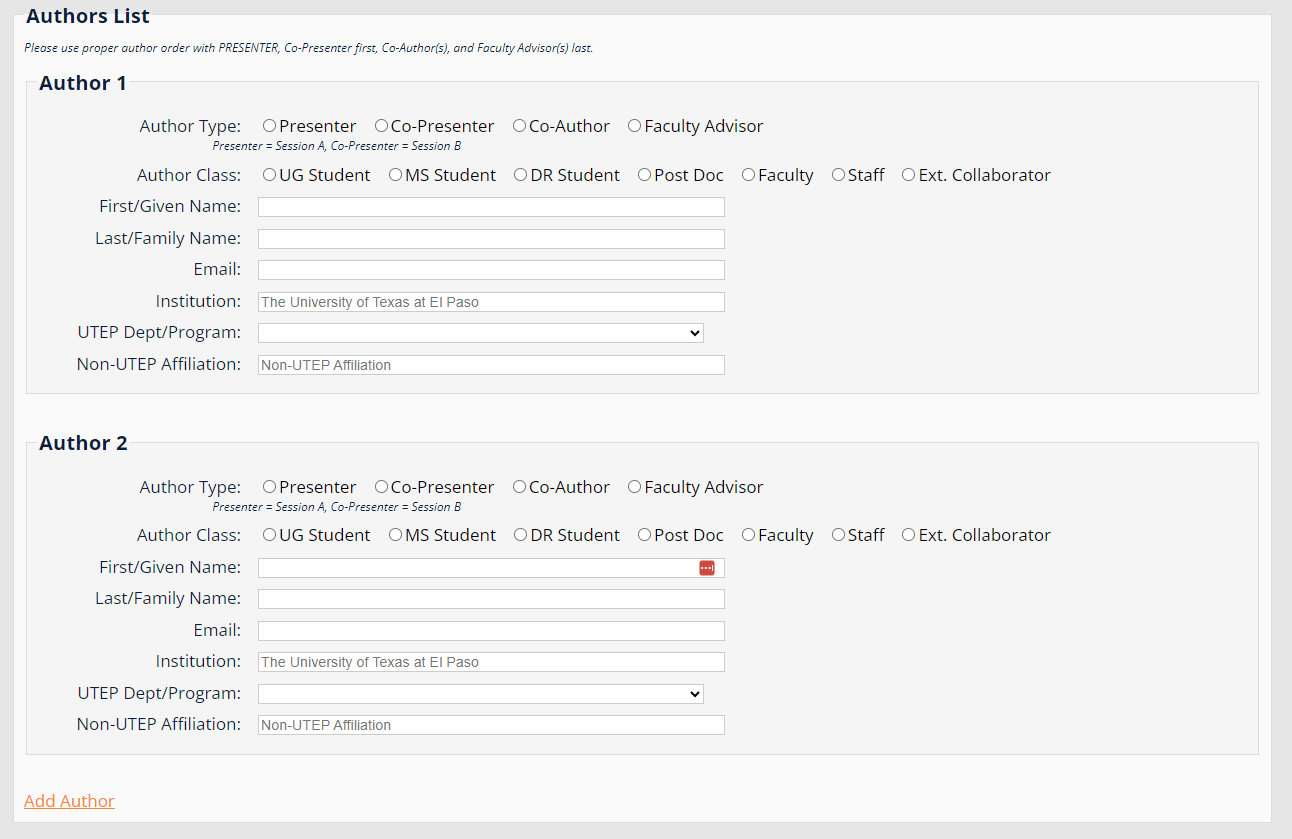The image size is (1292, 839).
Task: Expand Author 2 UTEP Dept/Program dropdown
Action: tap(480, 694)
